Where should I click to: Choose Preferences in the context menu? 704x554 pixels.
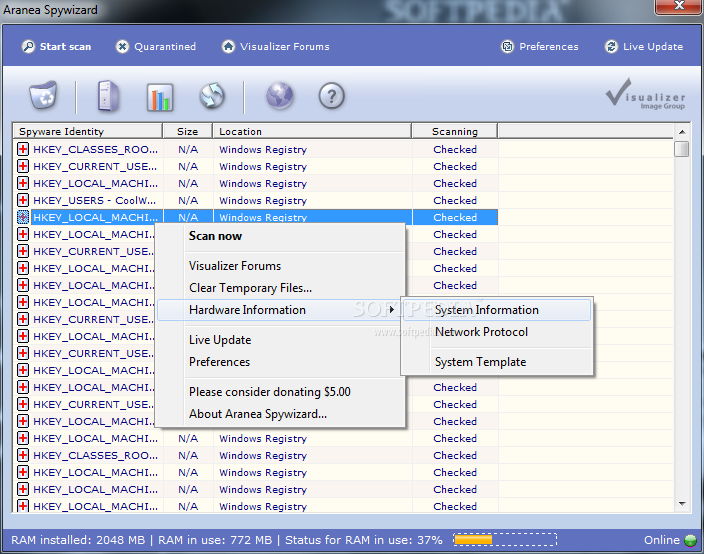(280, 362)
